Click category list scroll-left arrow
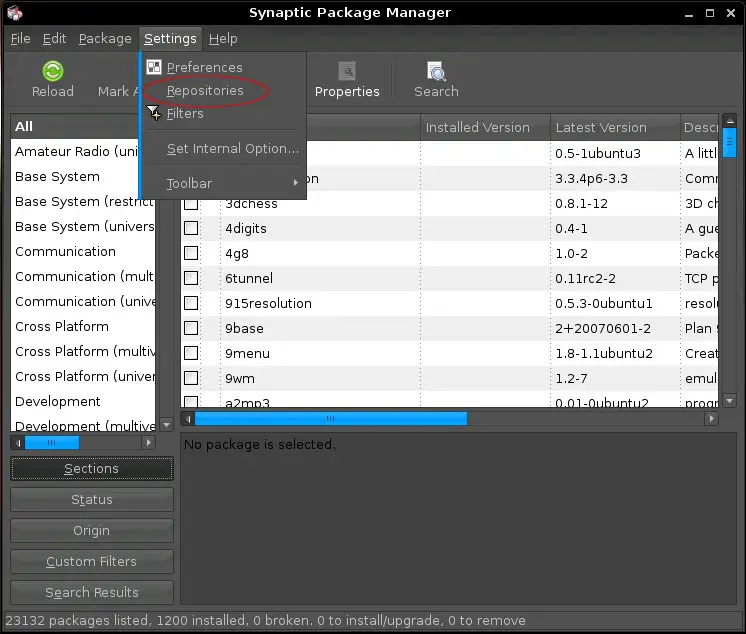Image resolution: width=746 pixels, height=634 pixels. click(x=18, y=443)
